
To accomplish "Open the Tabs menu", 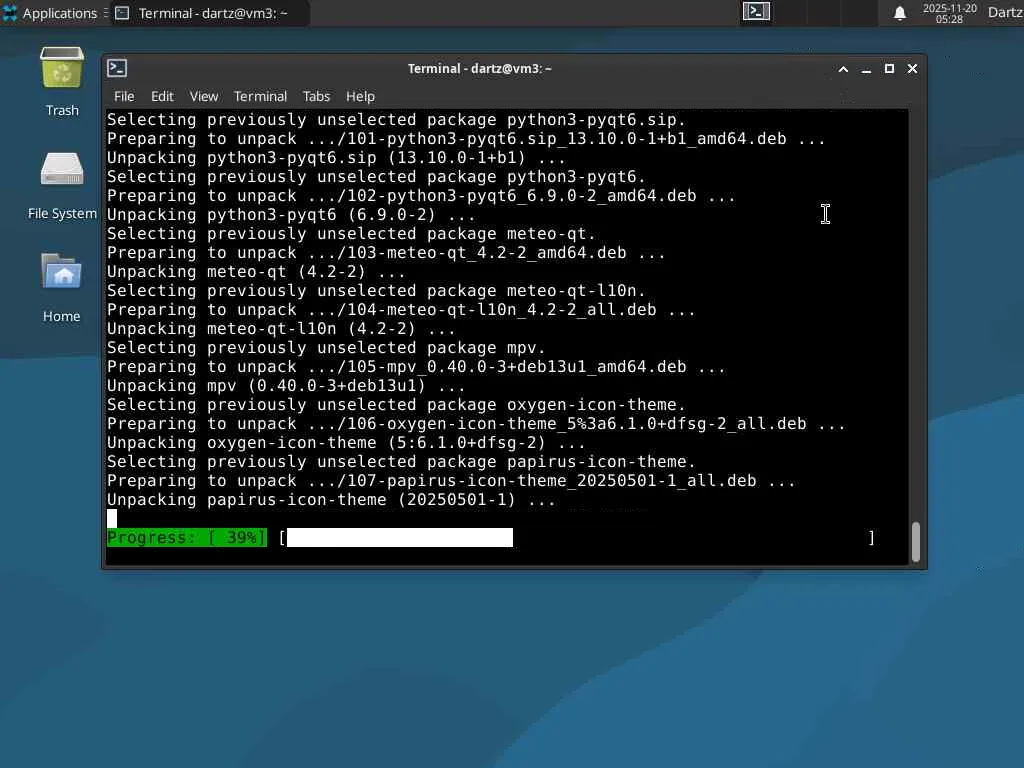I will pos(316,97).
